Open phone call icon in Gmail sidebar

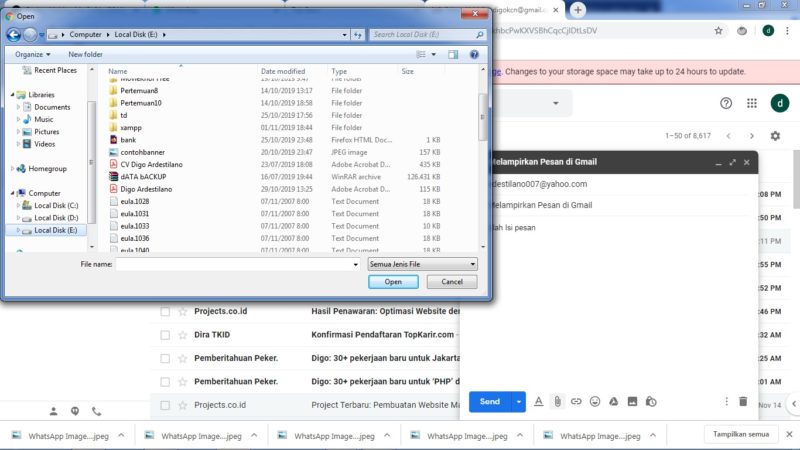coord(96,411)
